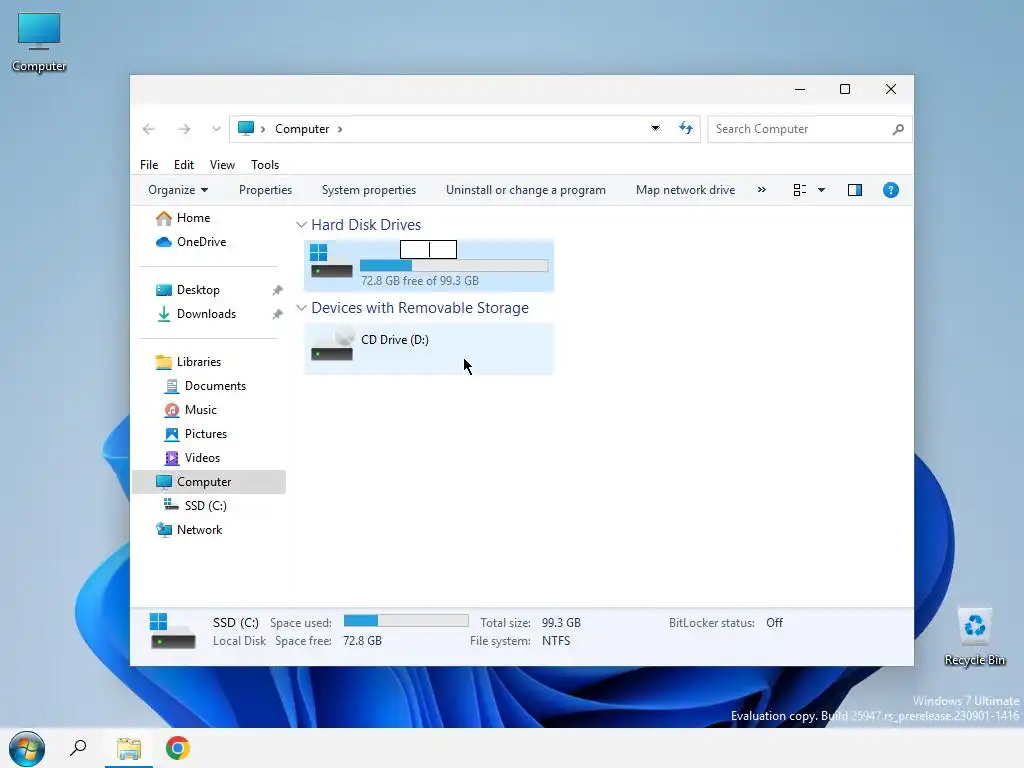Click details pane SSD drive icon
The width and height of the screenshot is (1024, 768).
pos(172,631)
